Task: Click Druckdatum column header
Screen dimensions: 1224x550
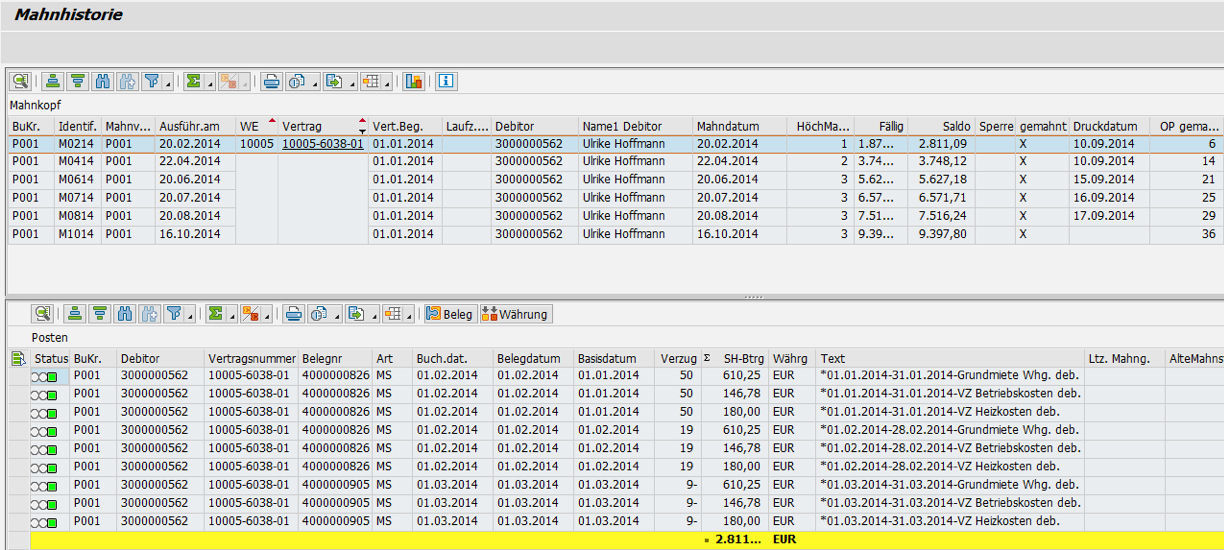Action: point(1107,126)
